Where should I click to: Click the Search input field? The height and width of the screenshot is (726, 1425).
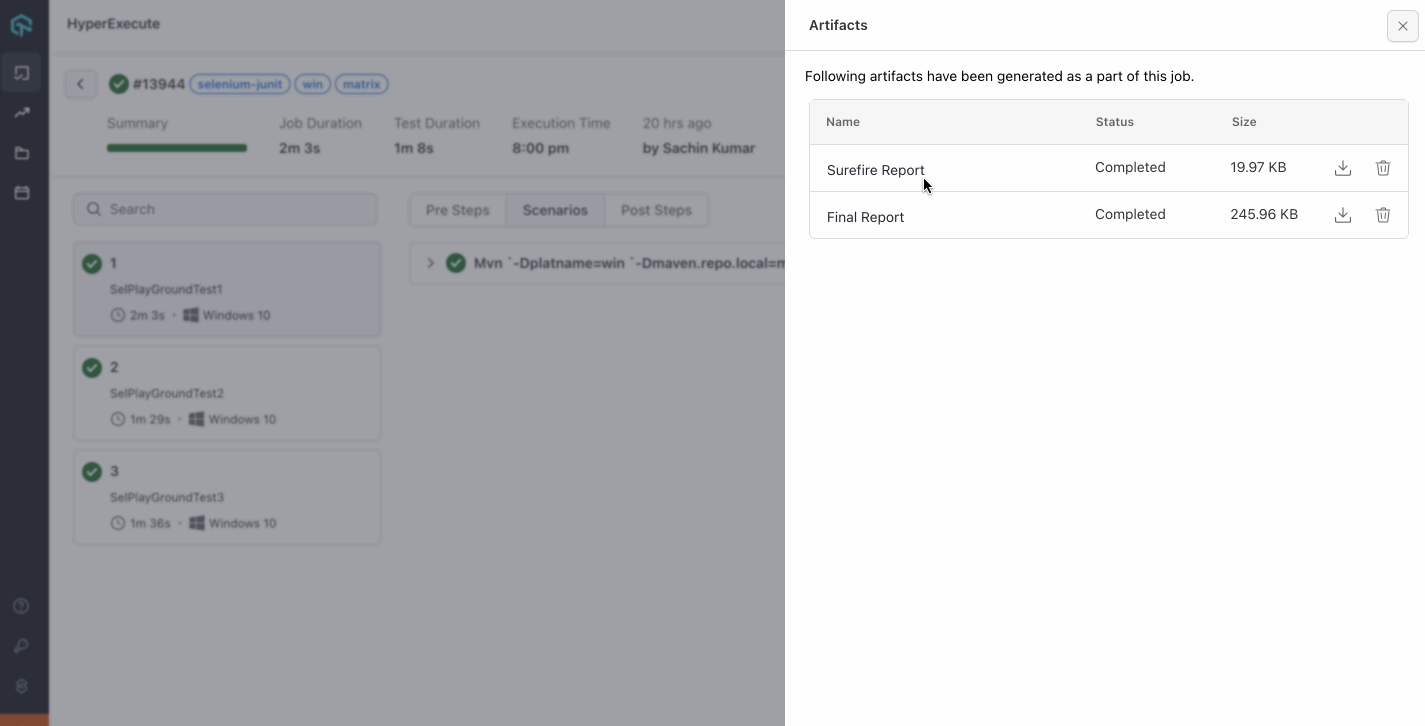(226, 209)
